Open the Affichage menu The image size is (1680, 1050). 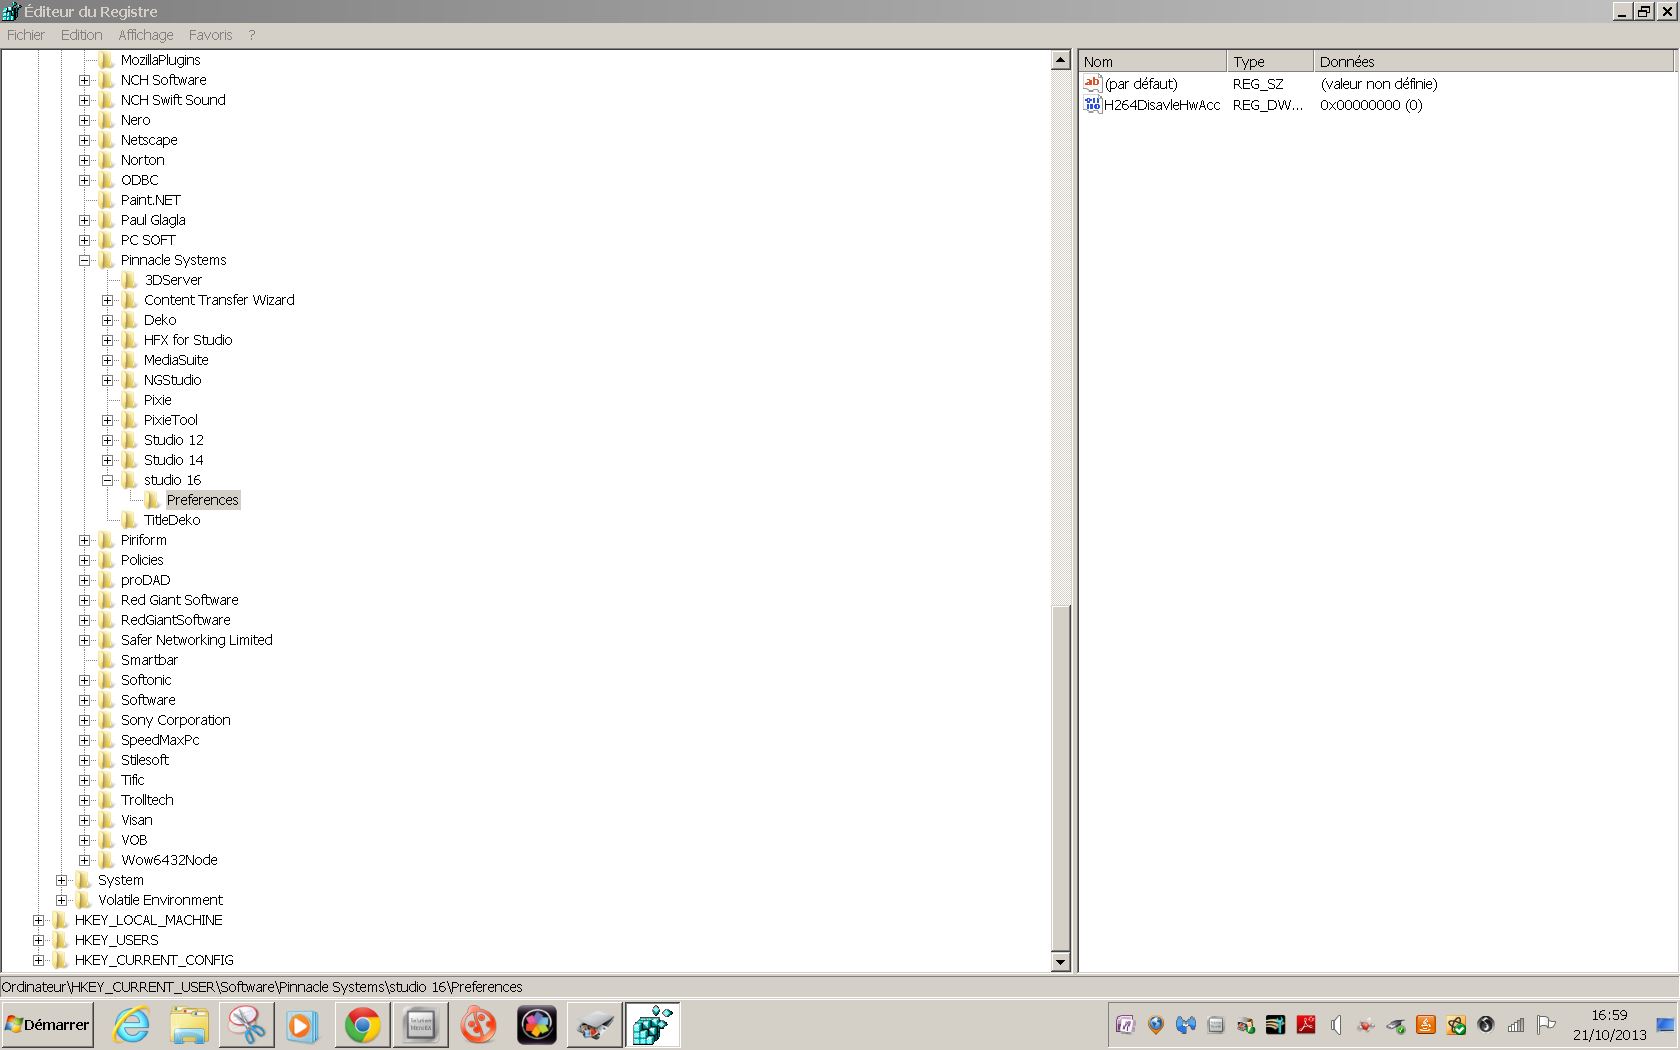click(146, 35)
